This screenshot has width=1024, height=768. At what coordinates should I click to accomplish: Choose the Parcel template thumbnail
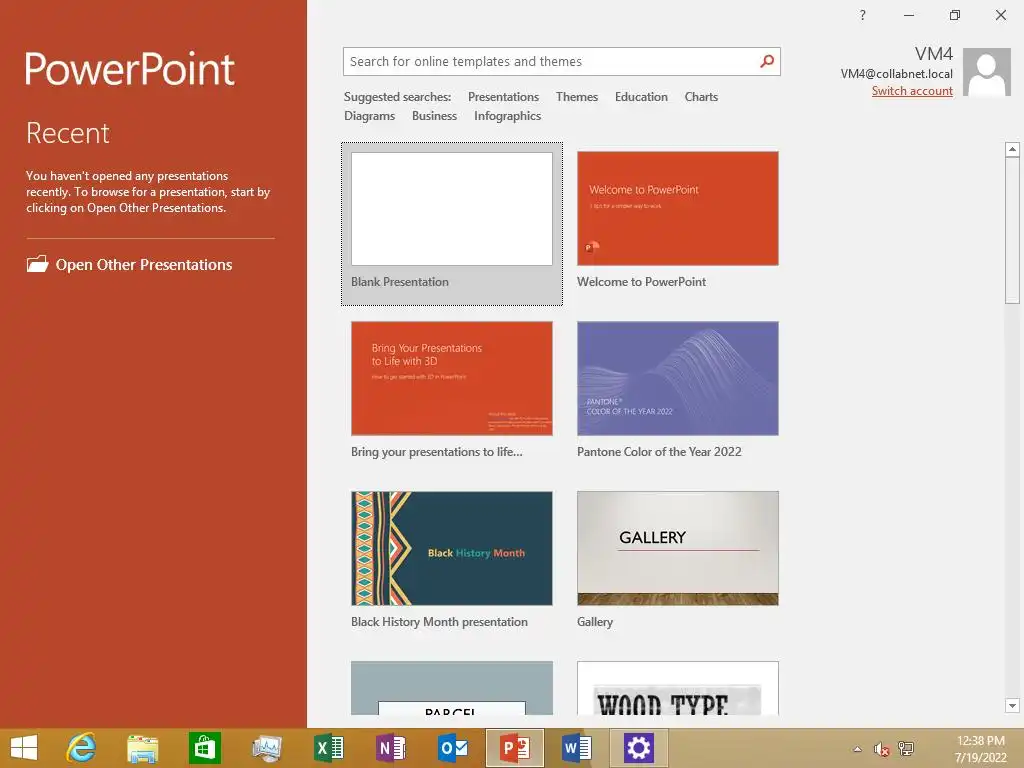click(451, 688)
